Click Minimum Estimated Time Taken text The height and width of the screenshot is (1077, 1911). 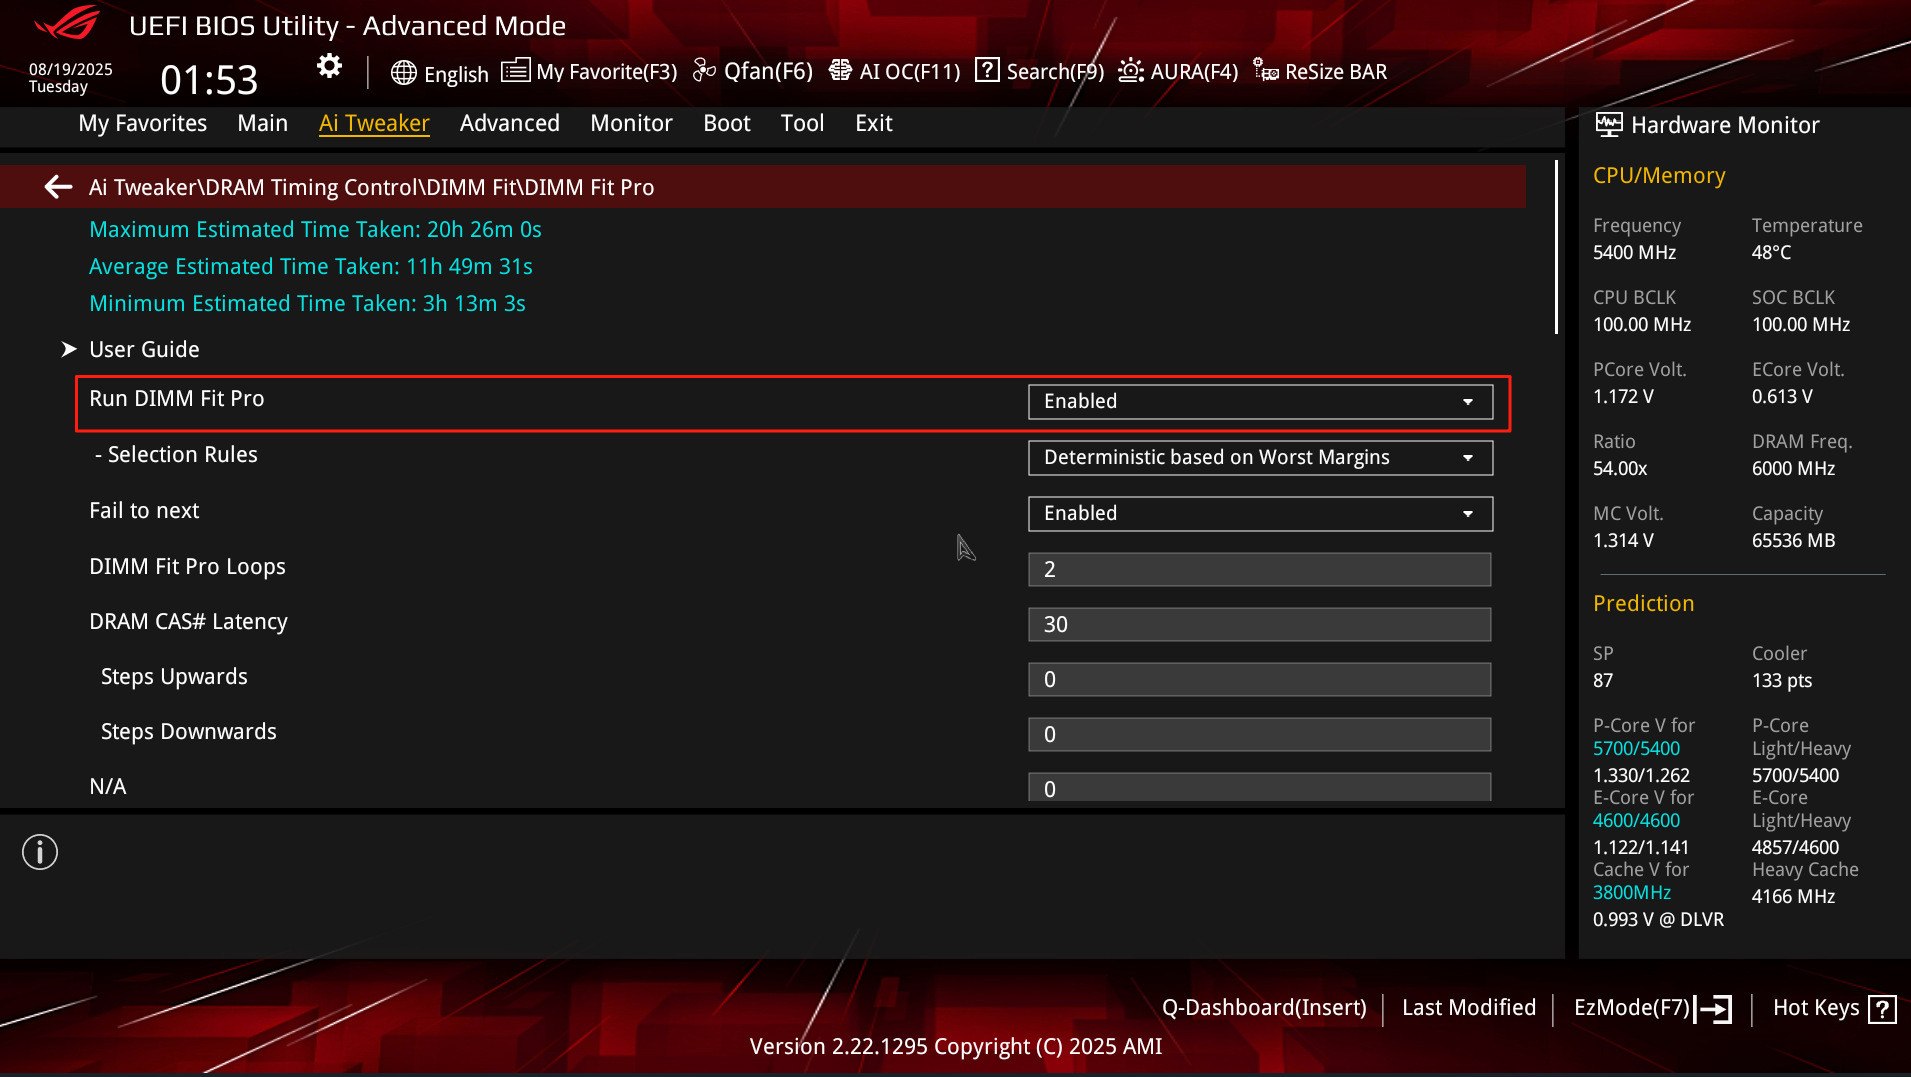pos(307,303)
